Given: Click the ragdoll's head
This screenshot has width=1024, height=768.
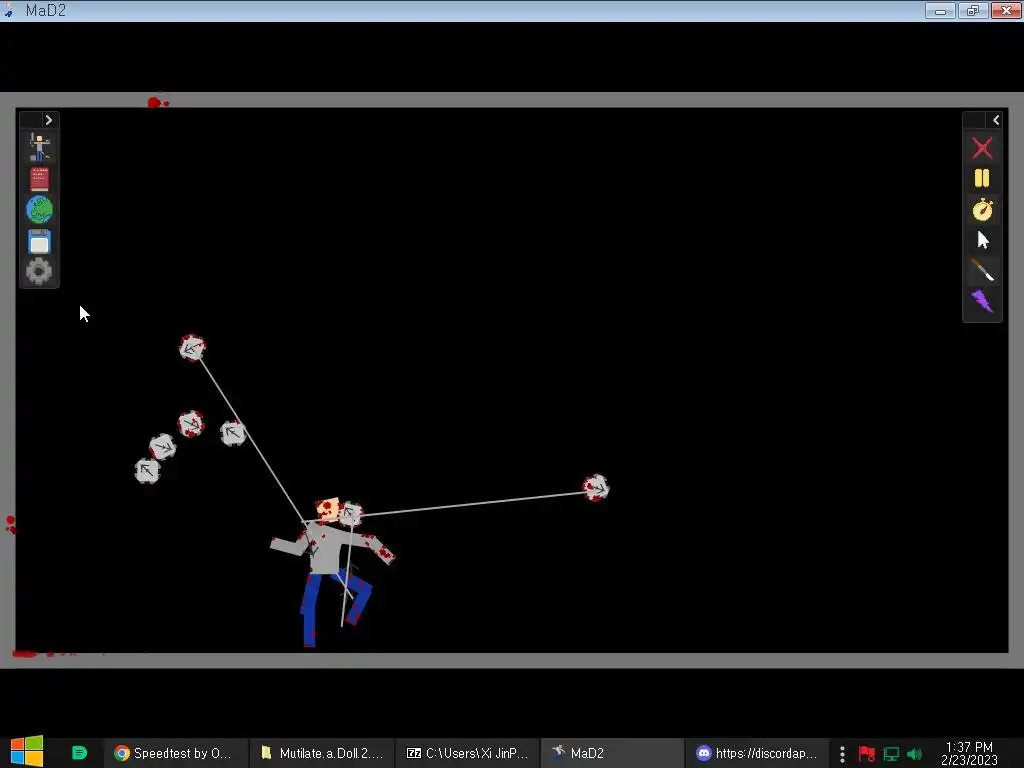Looking at the screenshot, I should [x=328, y=509].
